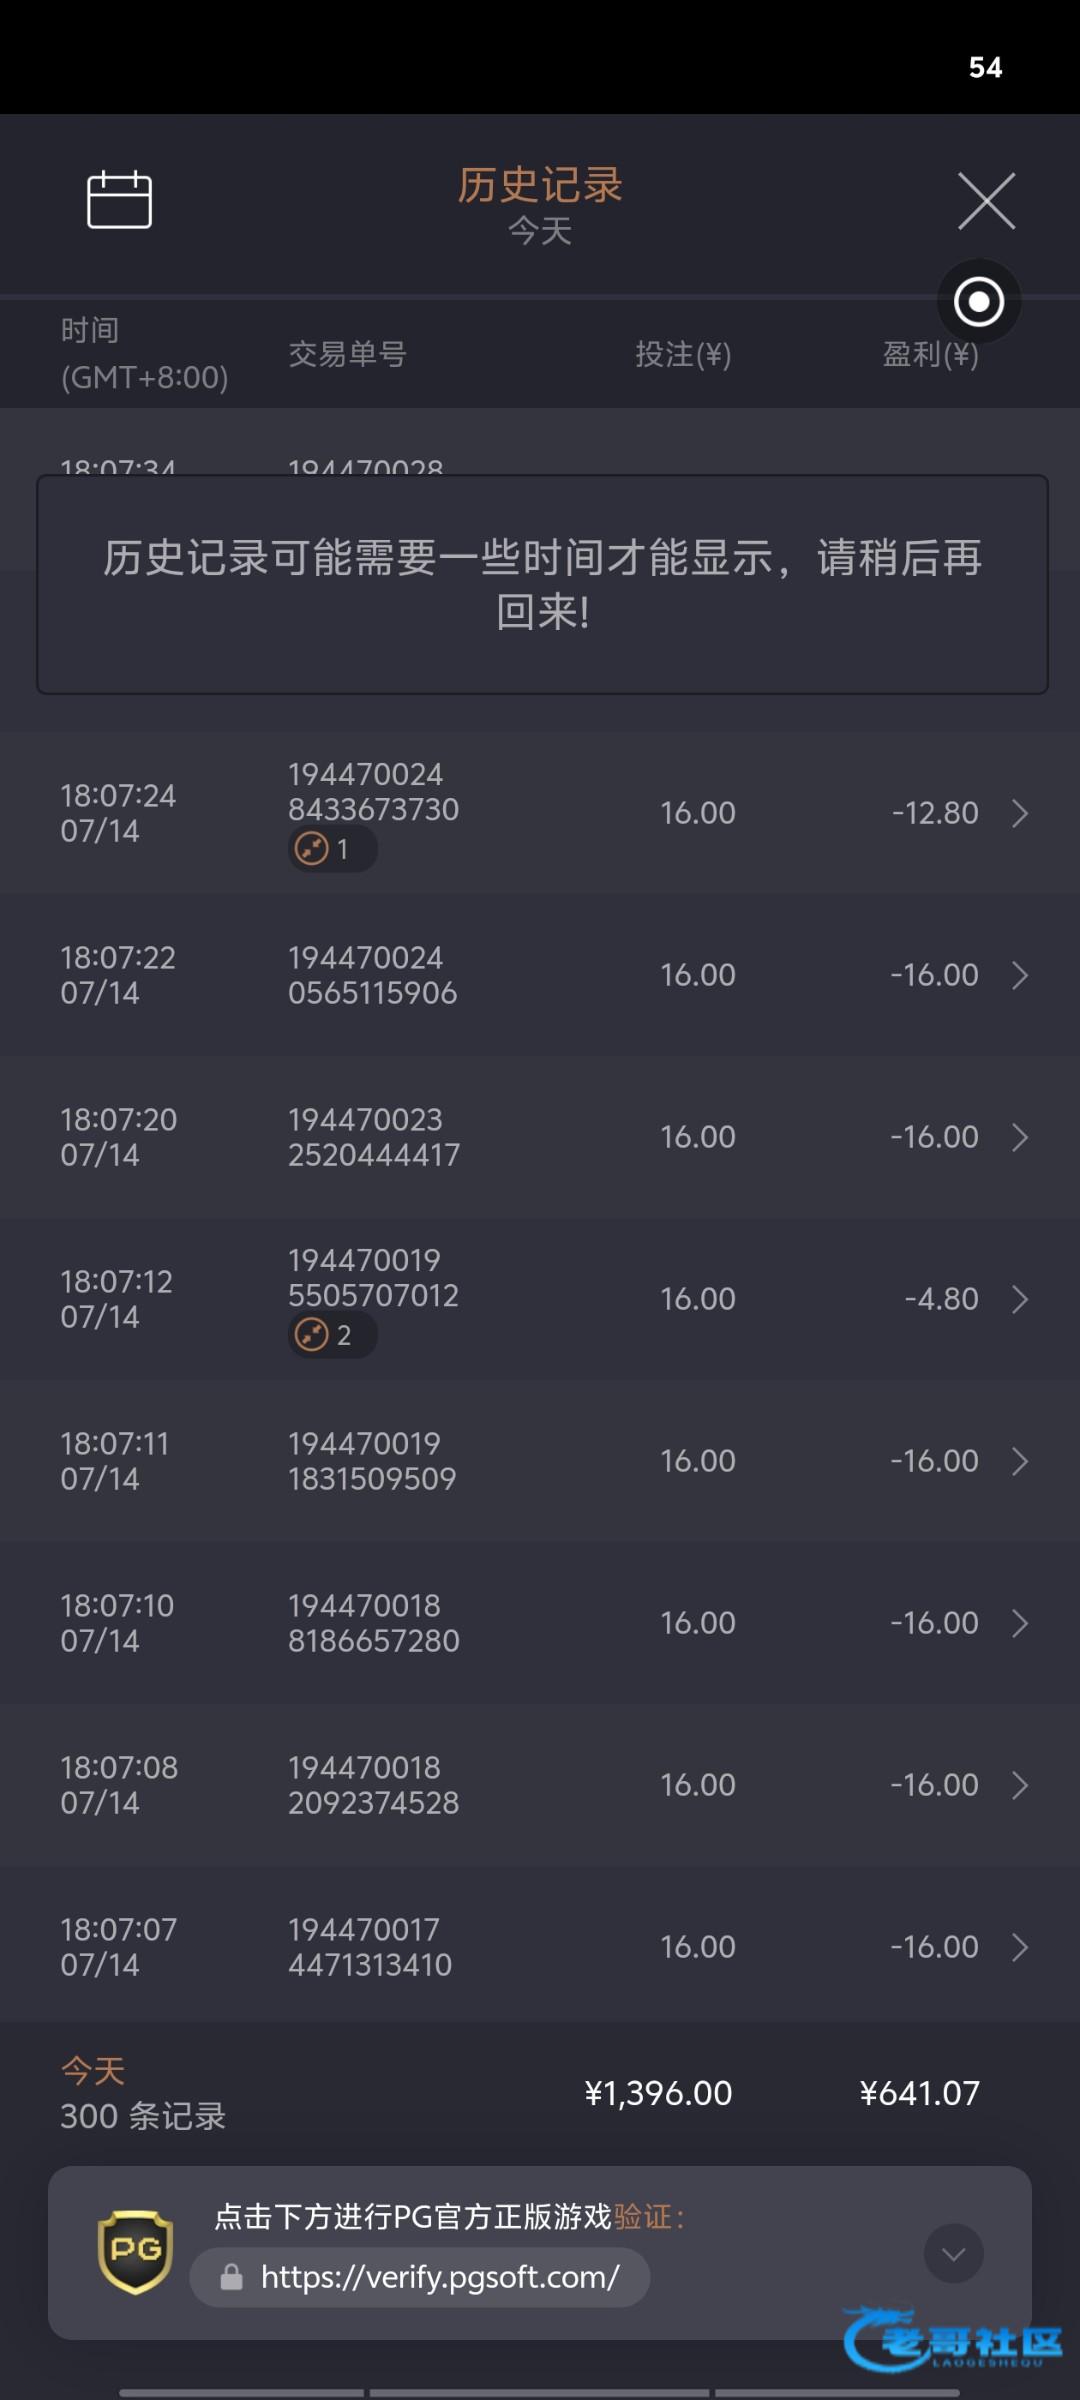
Task: Expand details for the 18:07:24 record
Action: pyautogui.click(x=1020, y=813)
